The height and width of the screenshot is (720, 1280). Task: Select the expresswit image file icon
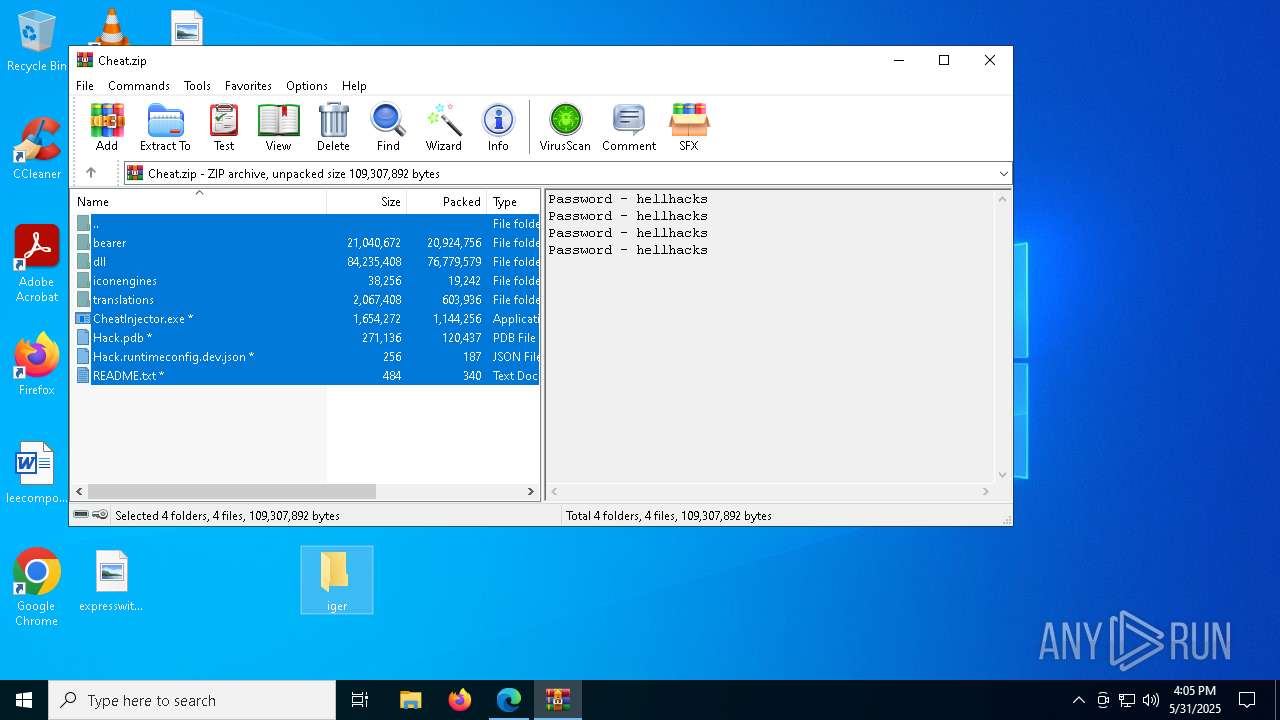tap(111, 580)
